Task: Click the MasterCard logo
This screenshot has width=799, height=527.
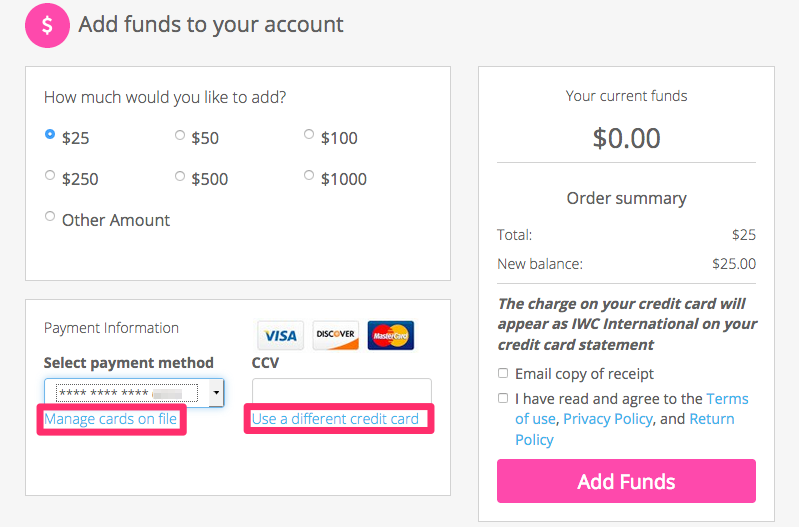Action: (391, 335)
